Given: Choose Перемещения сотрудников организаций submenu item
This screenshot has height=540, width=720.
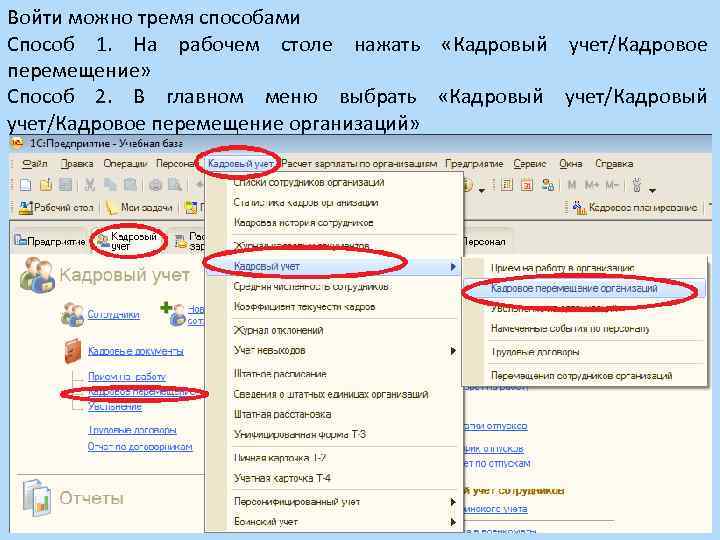Looking at the screenshot, I should point(581,376).
